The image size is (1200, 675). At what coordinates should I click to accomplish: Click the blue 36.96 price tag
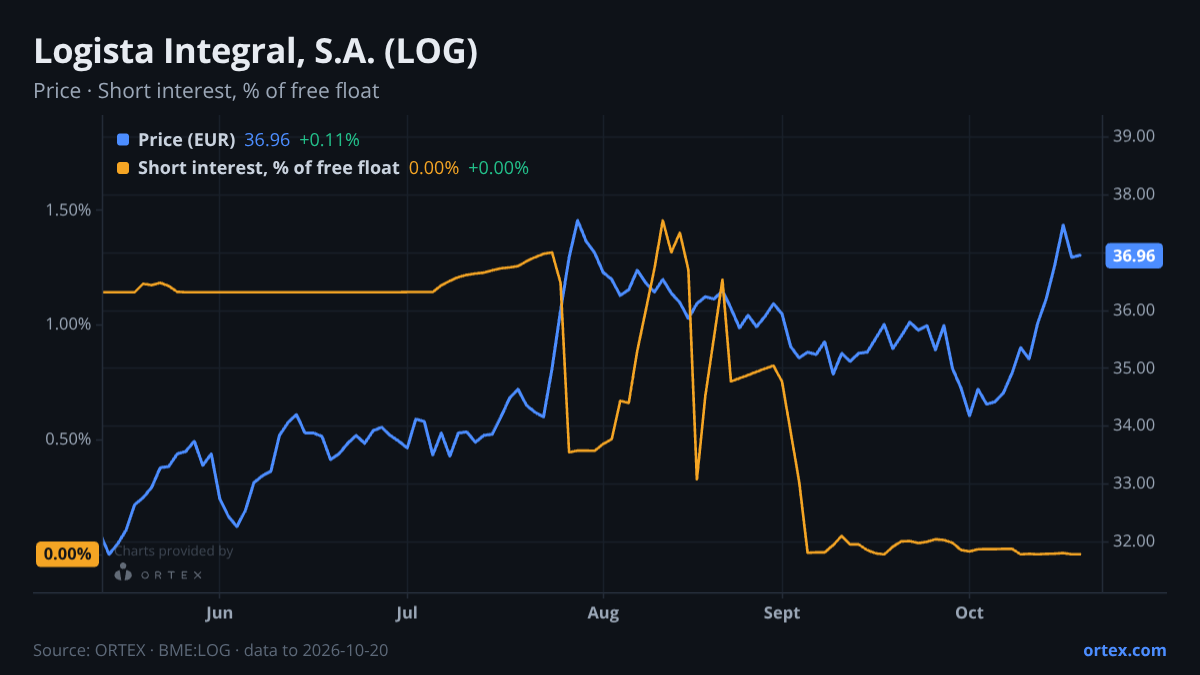coord(1134,256)
